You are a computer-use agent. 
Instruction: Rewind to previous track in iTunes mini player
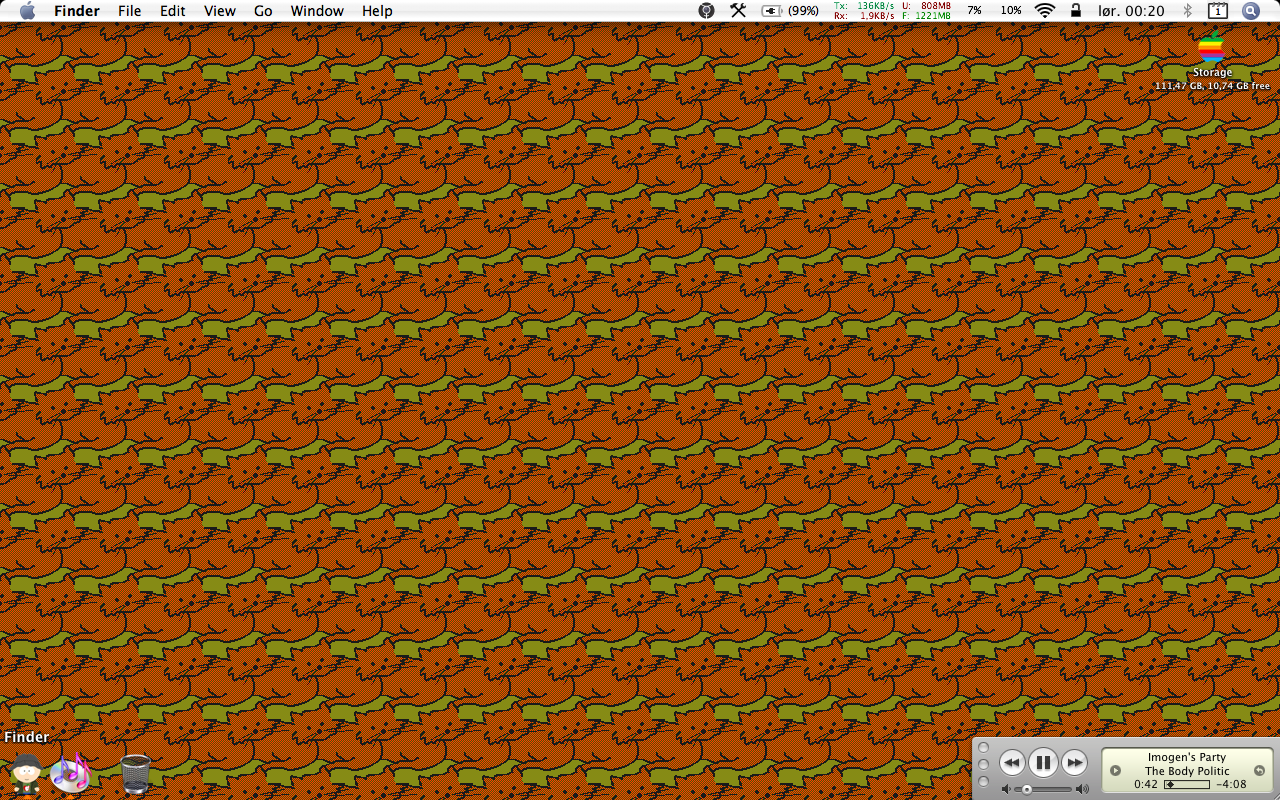1011,763
